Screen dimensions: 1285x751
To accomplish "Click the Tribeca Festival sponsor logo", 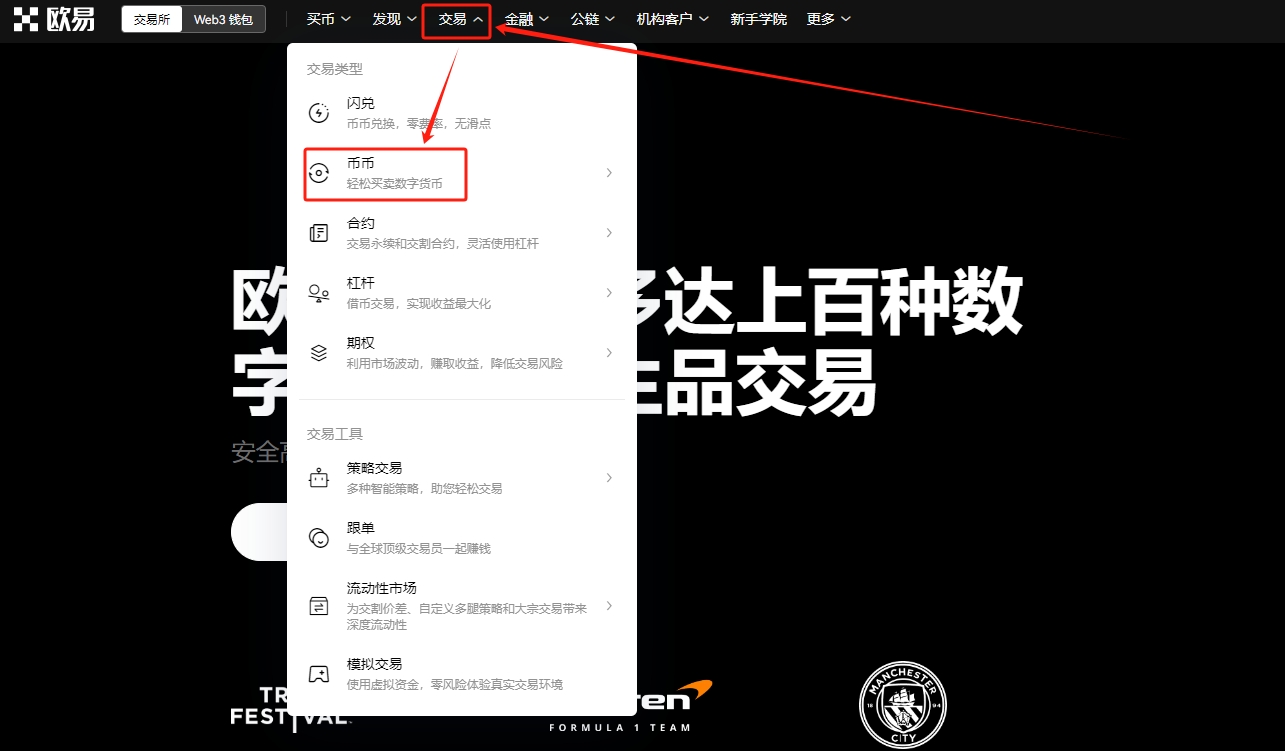I will [290, 707].
